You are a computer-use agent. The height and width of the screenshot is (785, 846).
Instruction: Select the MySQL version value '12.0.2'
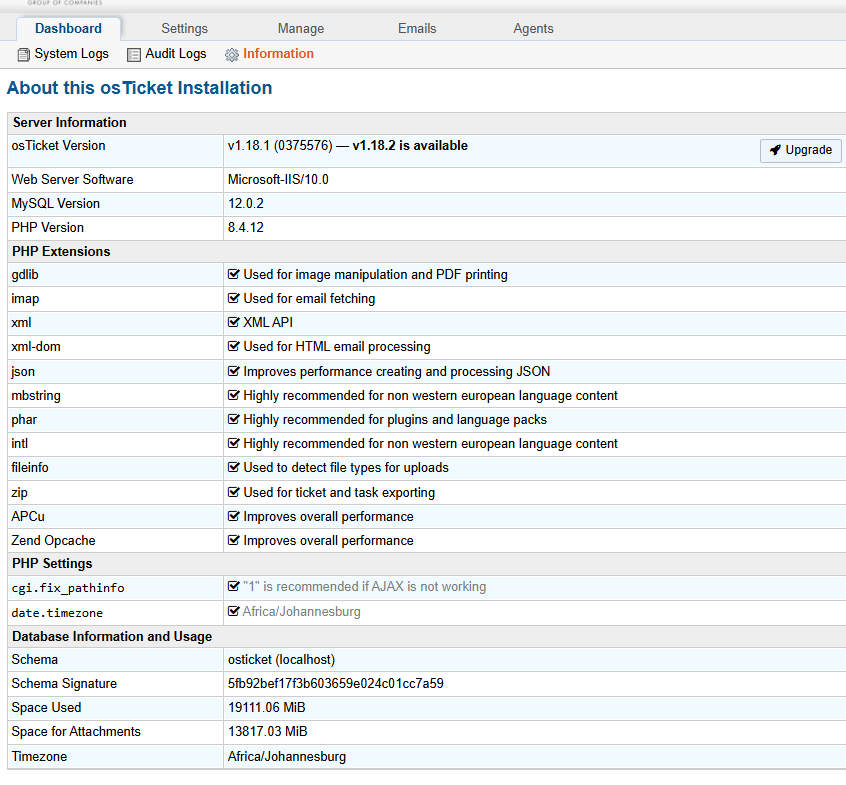point(245,204)
